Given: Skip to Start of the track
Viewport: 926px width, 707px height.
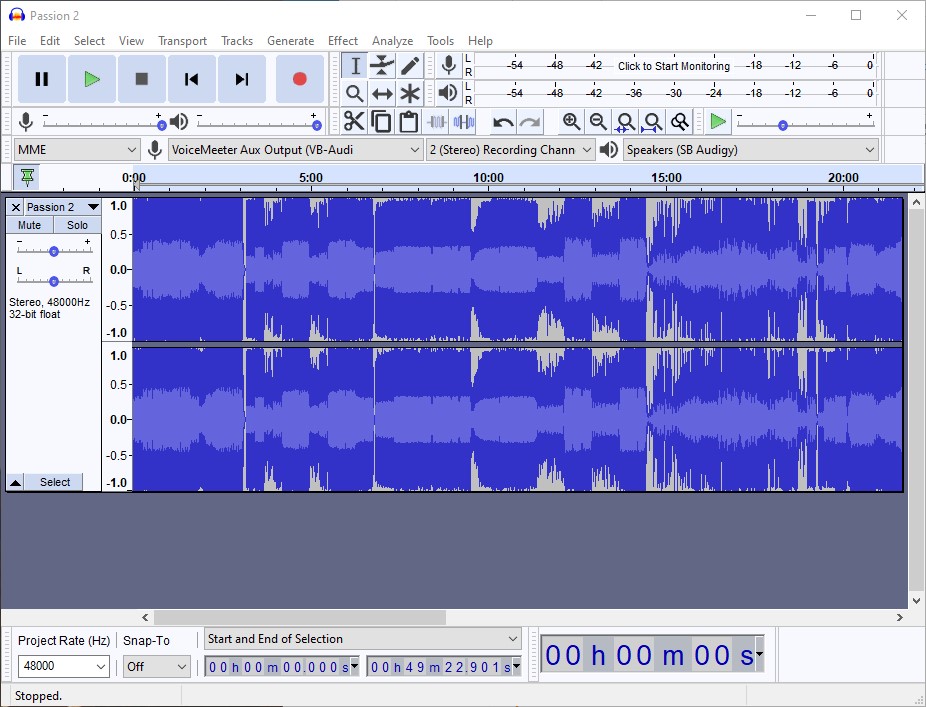Looking at the screenshot, I should (191, 79).
